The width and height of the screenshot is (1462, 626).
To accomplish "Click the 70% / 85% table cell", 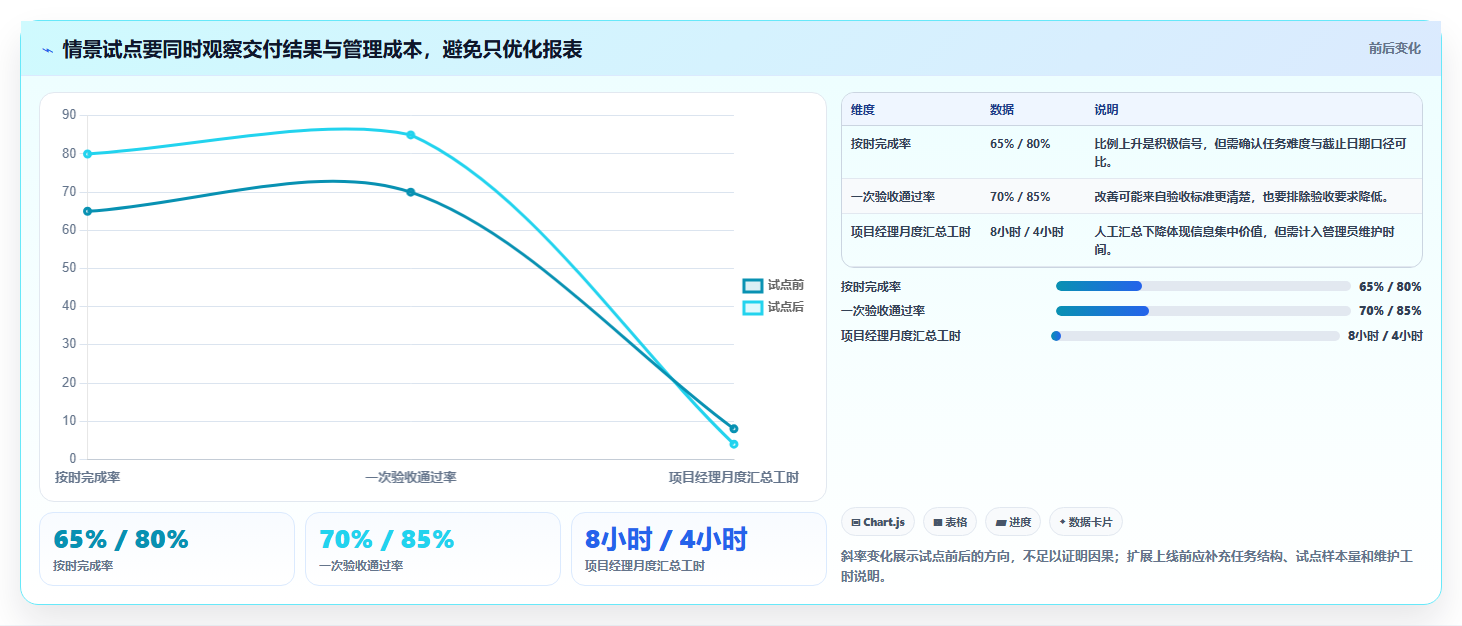I will tap(1020, 197).
